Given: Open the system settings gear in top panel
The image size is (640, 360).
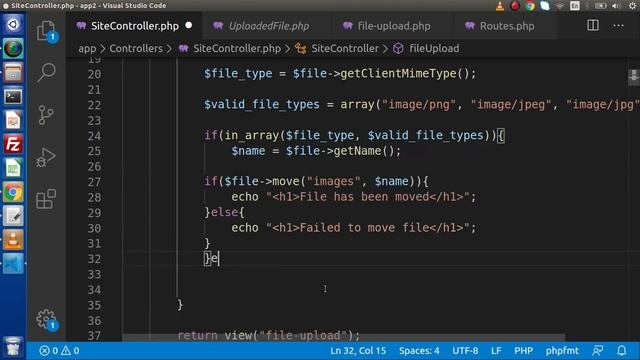Looking at the screenshot, I should tap(633, 6).
